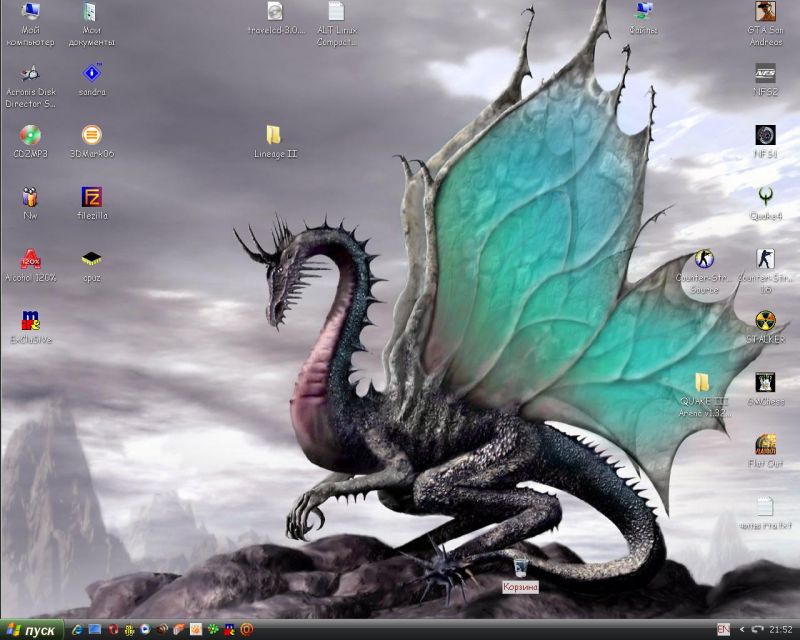This screenshot has width=800, height=640.
Task: Expand hidden system tray icons
Action: point(742,630)
